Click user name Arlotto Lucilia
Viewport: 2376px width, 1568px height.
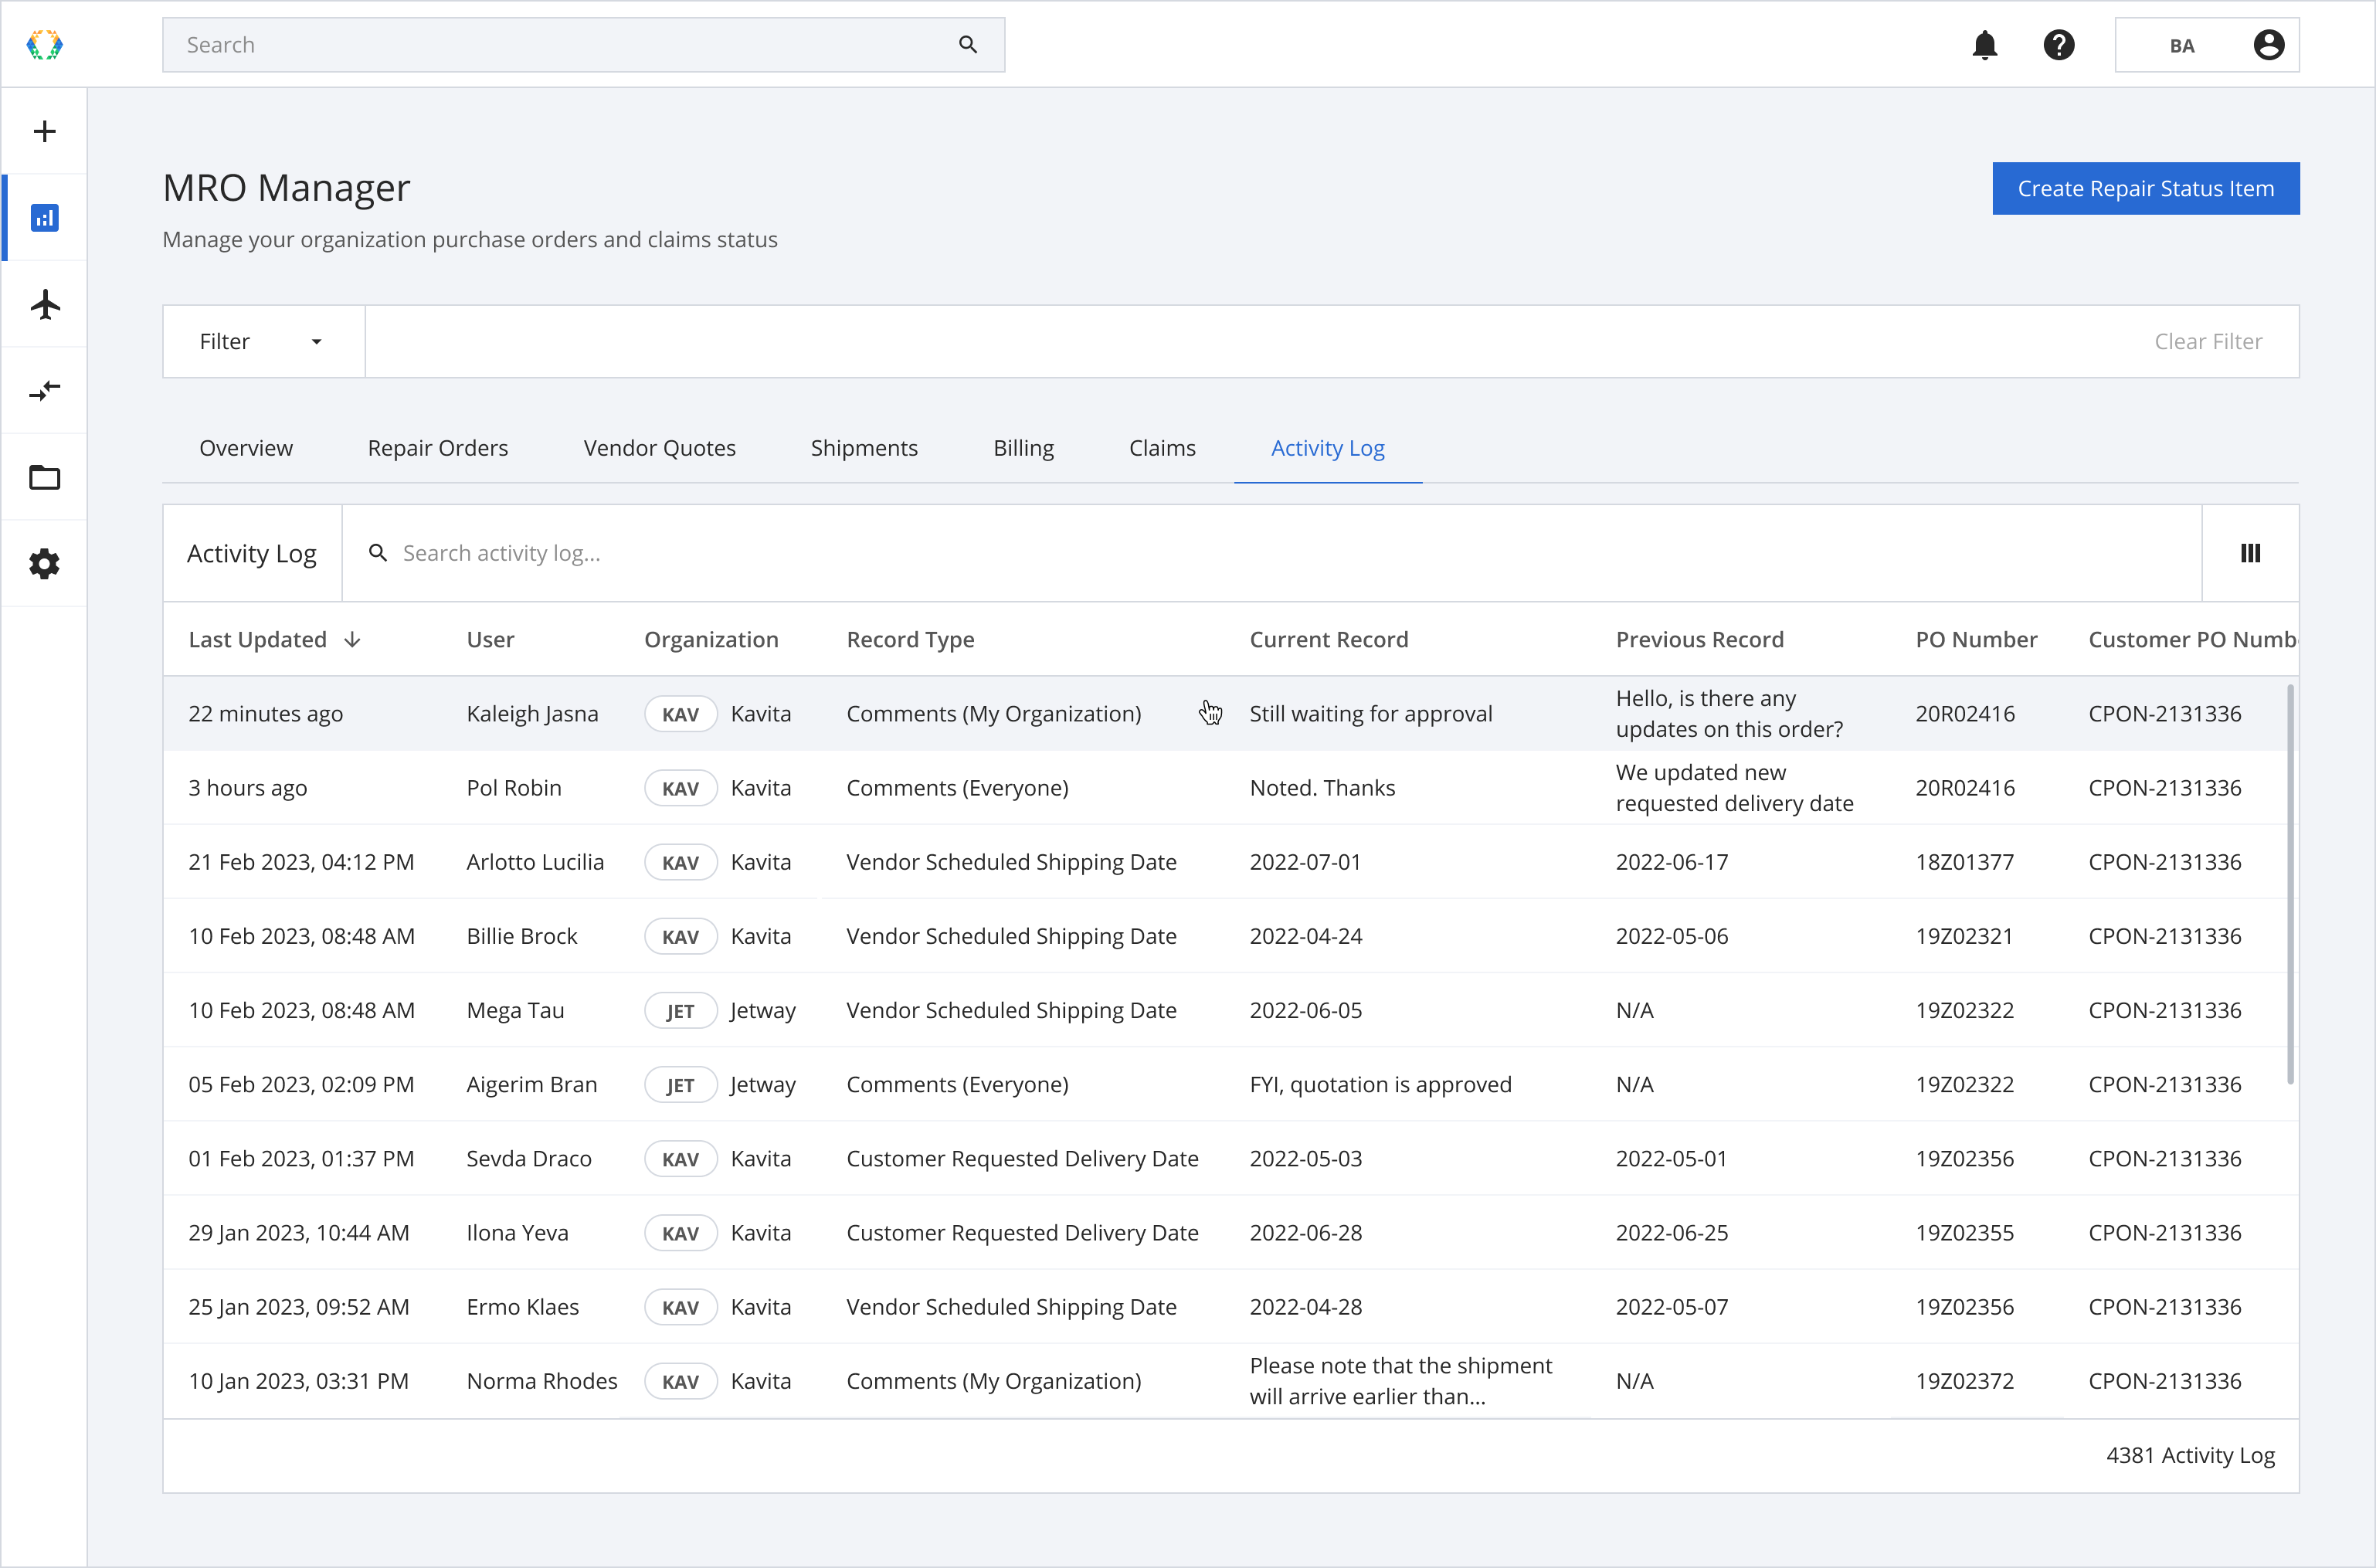click(x=535, y=862)
